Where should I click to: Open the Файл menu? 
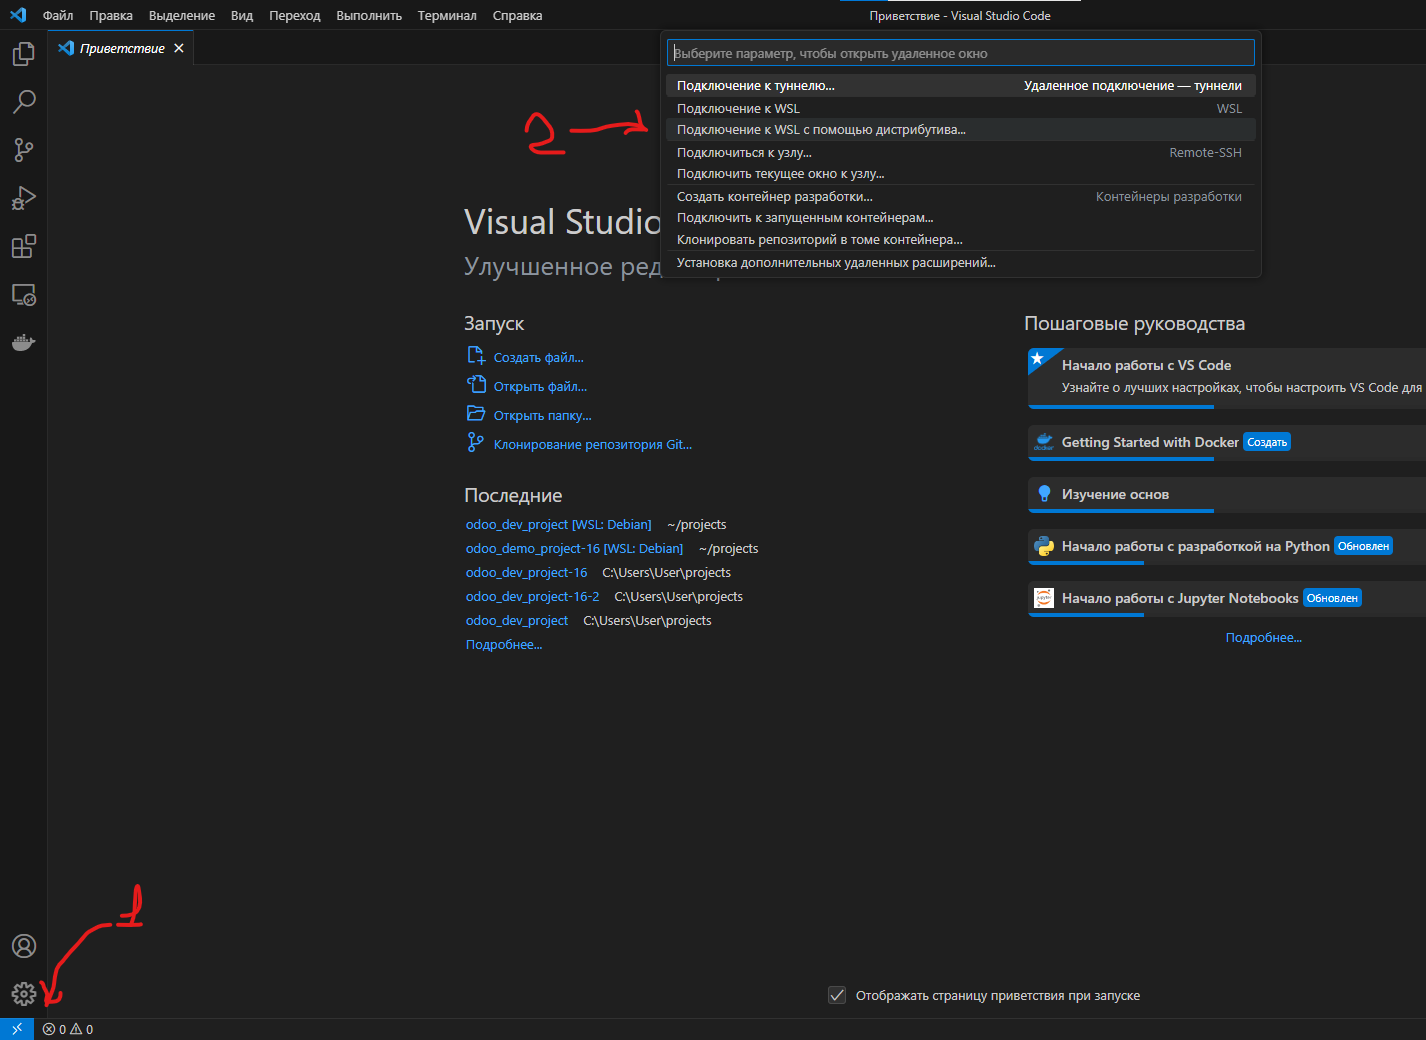(58, 15)
